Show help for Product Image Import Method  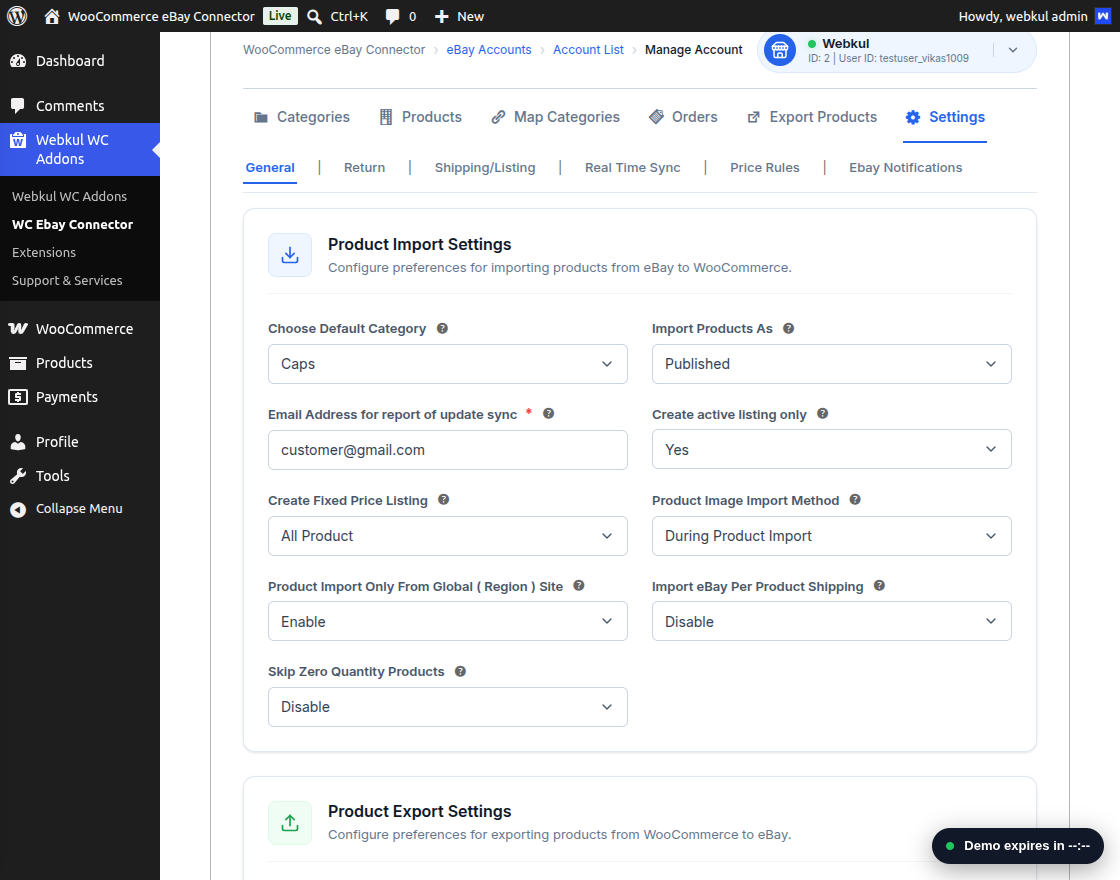[855, 500]
